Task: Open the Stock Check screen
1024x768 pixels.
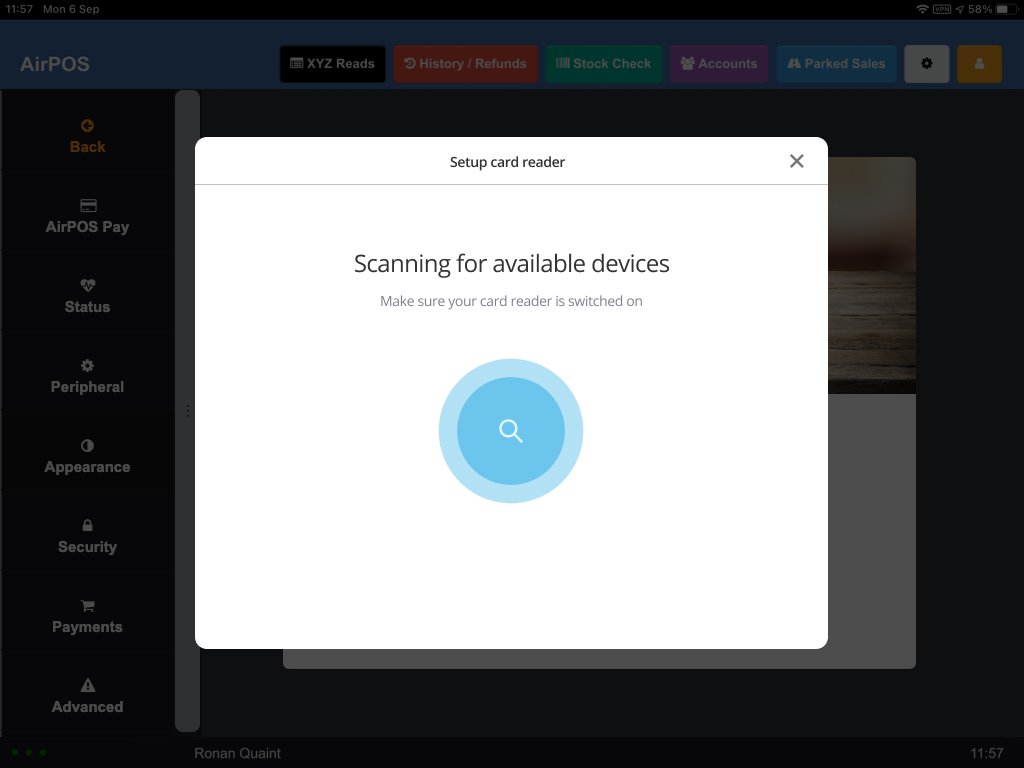Action: (x=603, y=64)
